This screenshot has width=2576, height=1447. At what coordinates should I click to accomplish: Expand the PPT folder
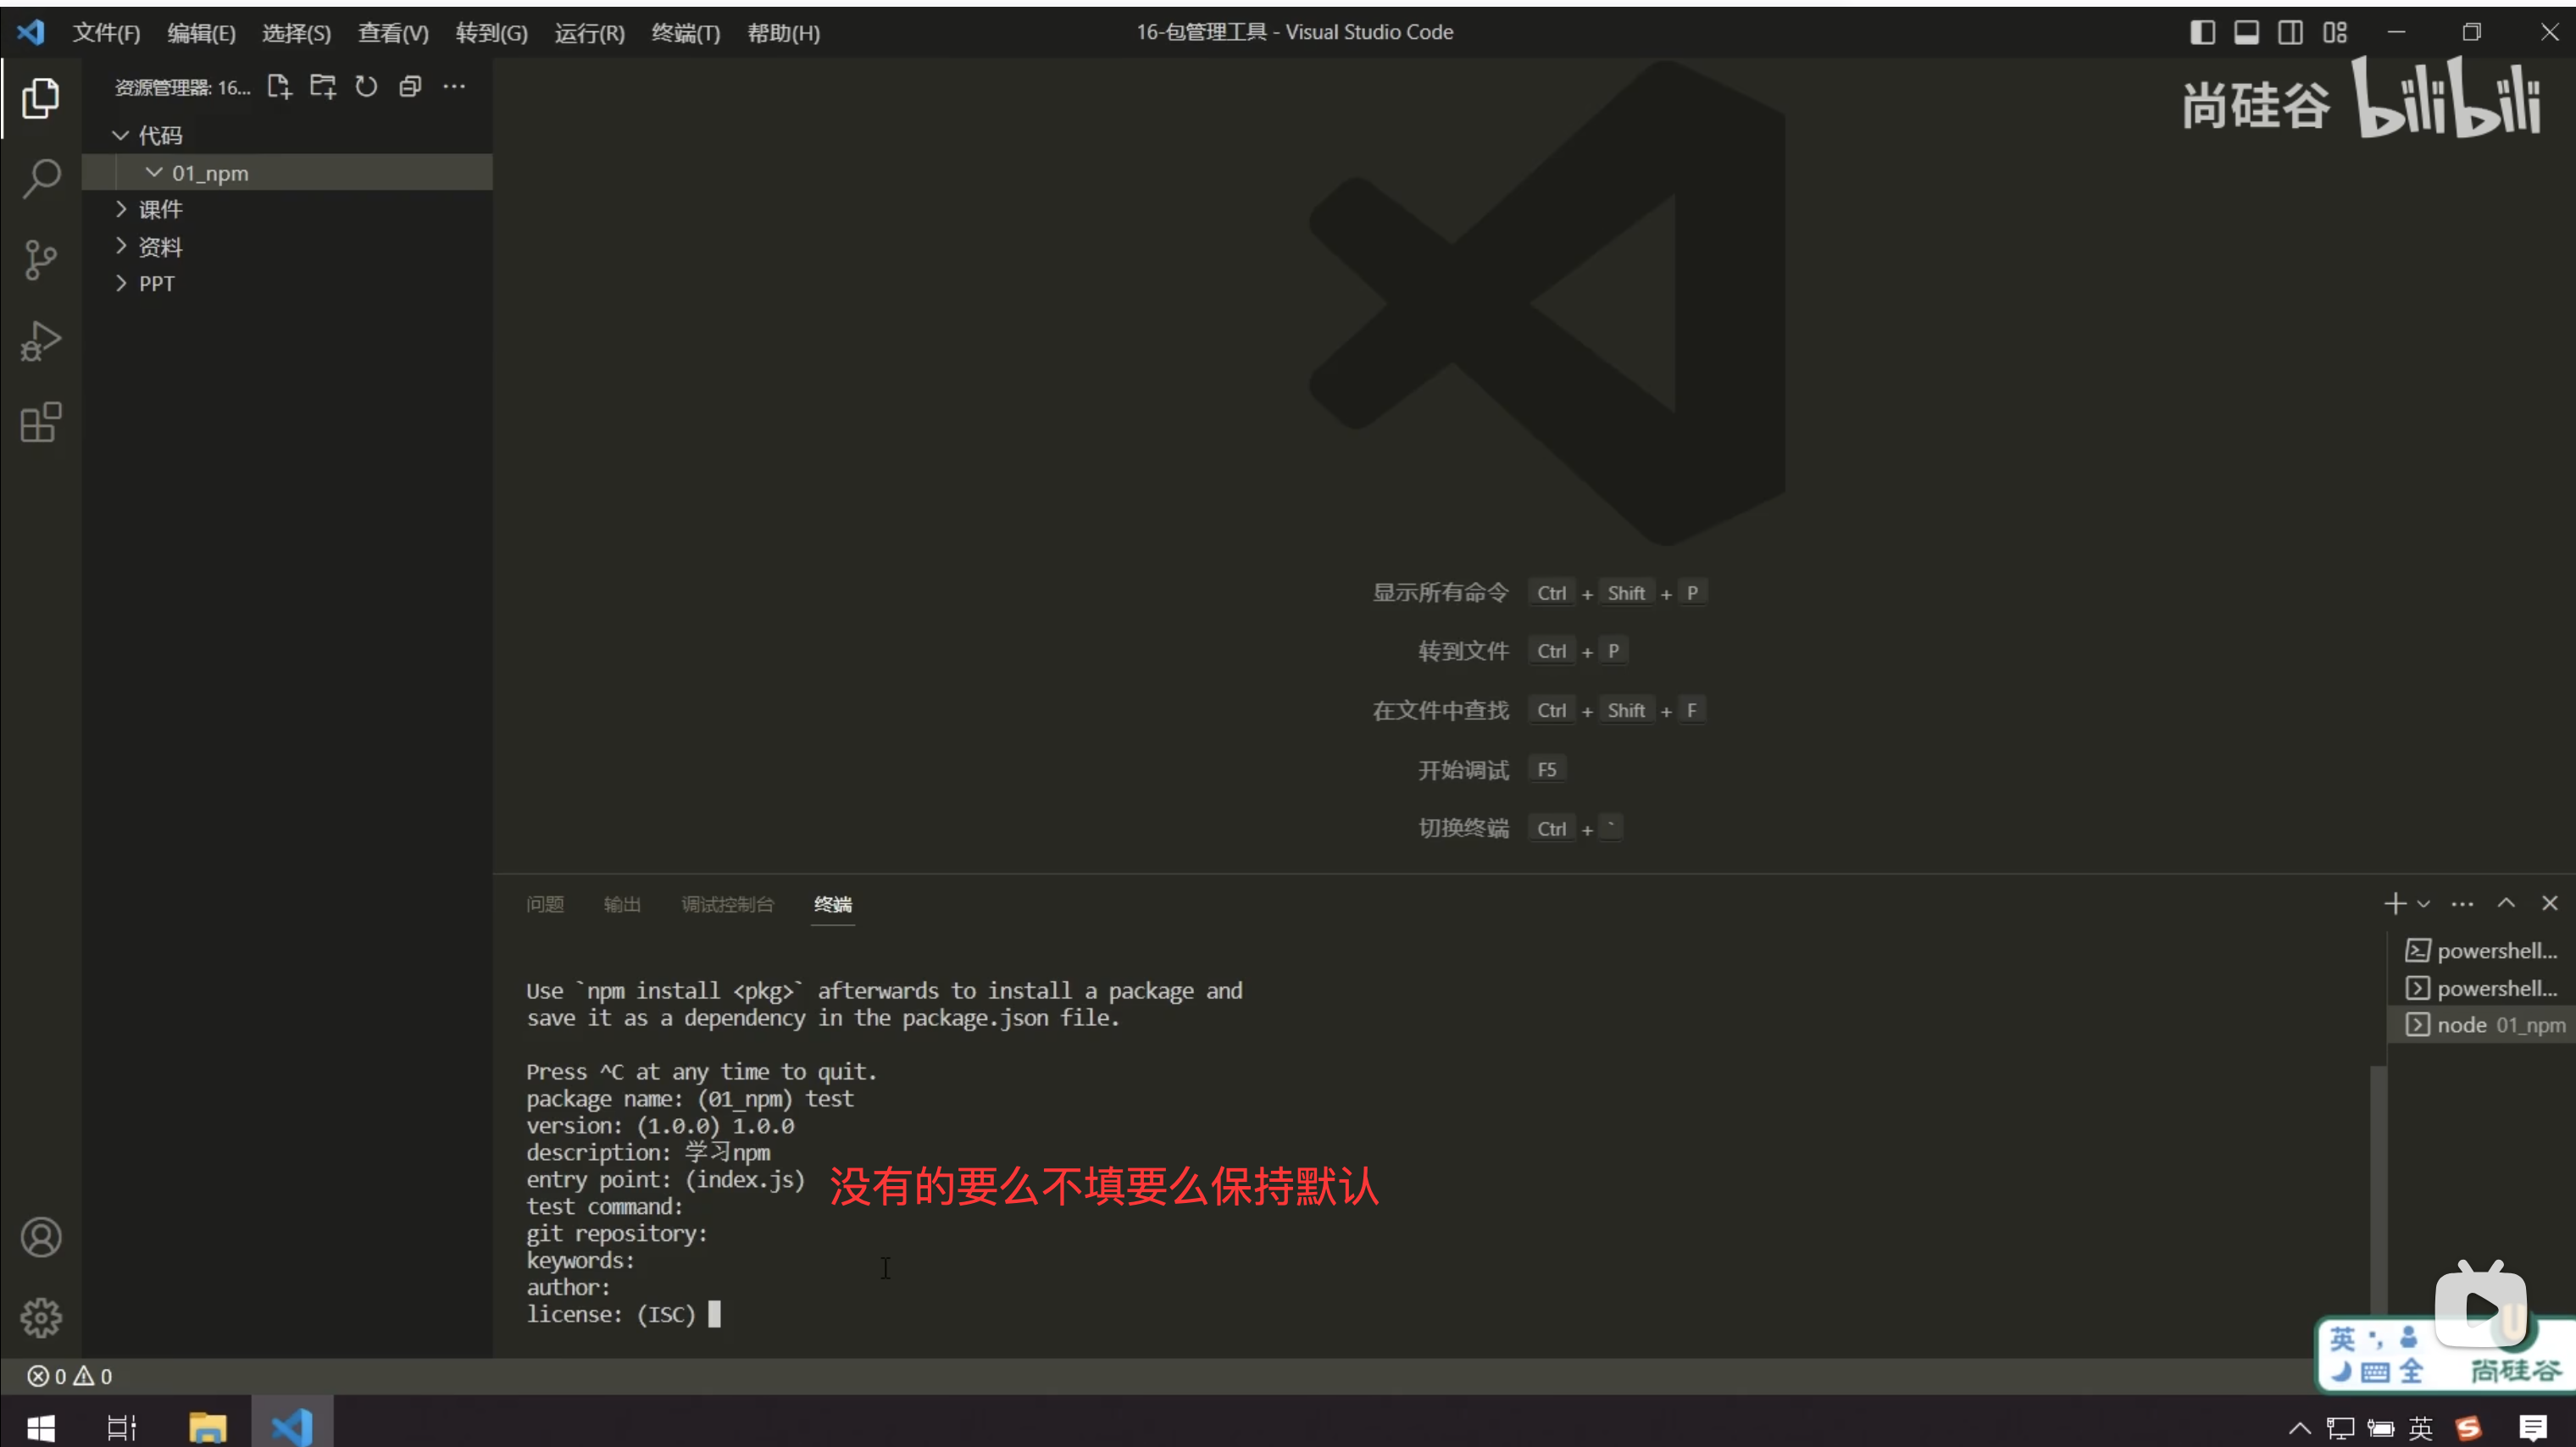click(x=156, y=283)
